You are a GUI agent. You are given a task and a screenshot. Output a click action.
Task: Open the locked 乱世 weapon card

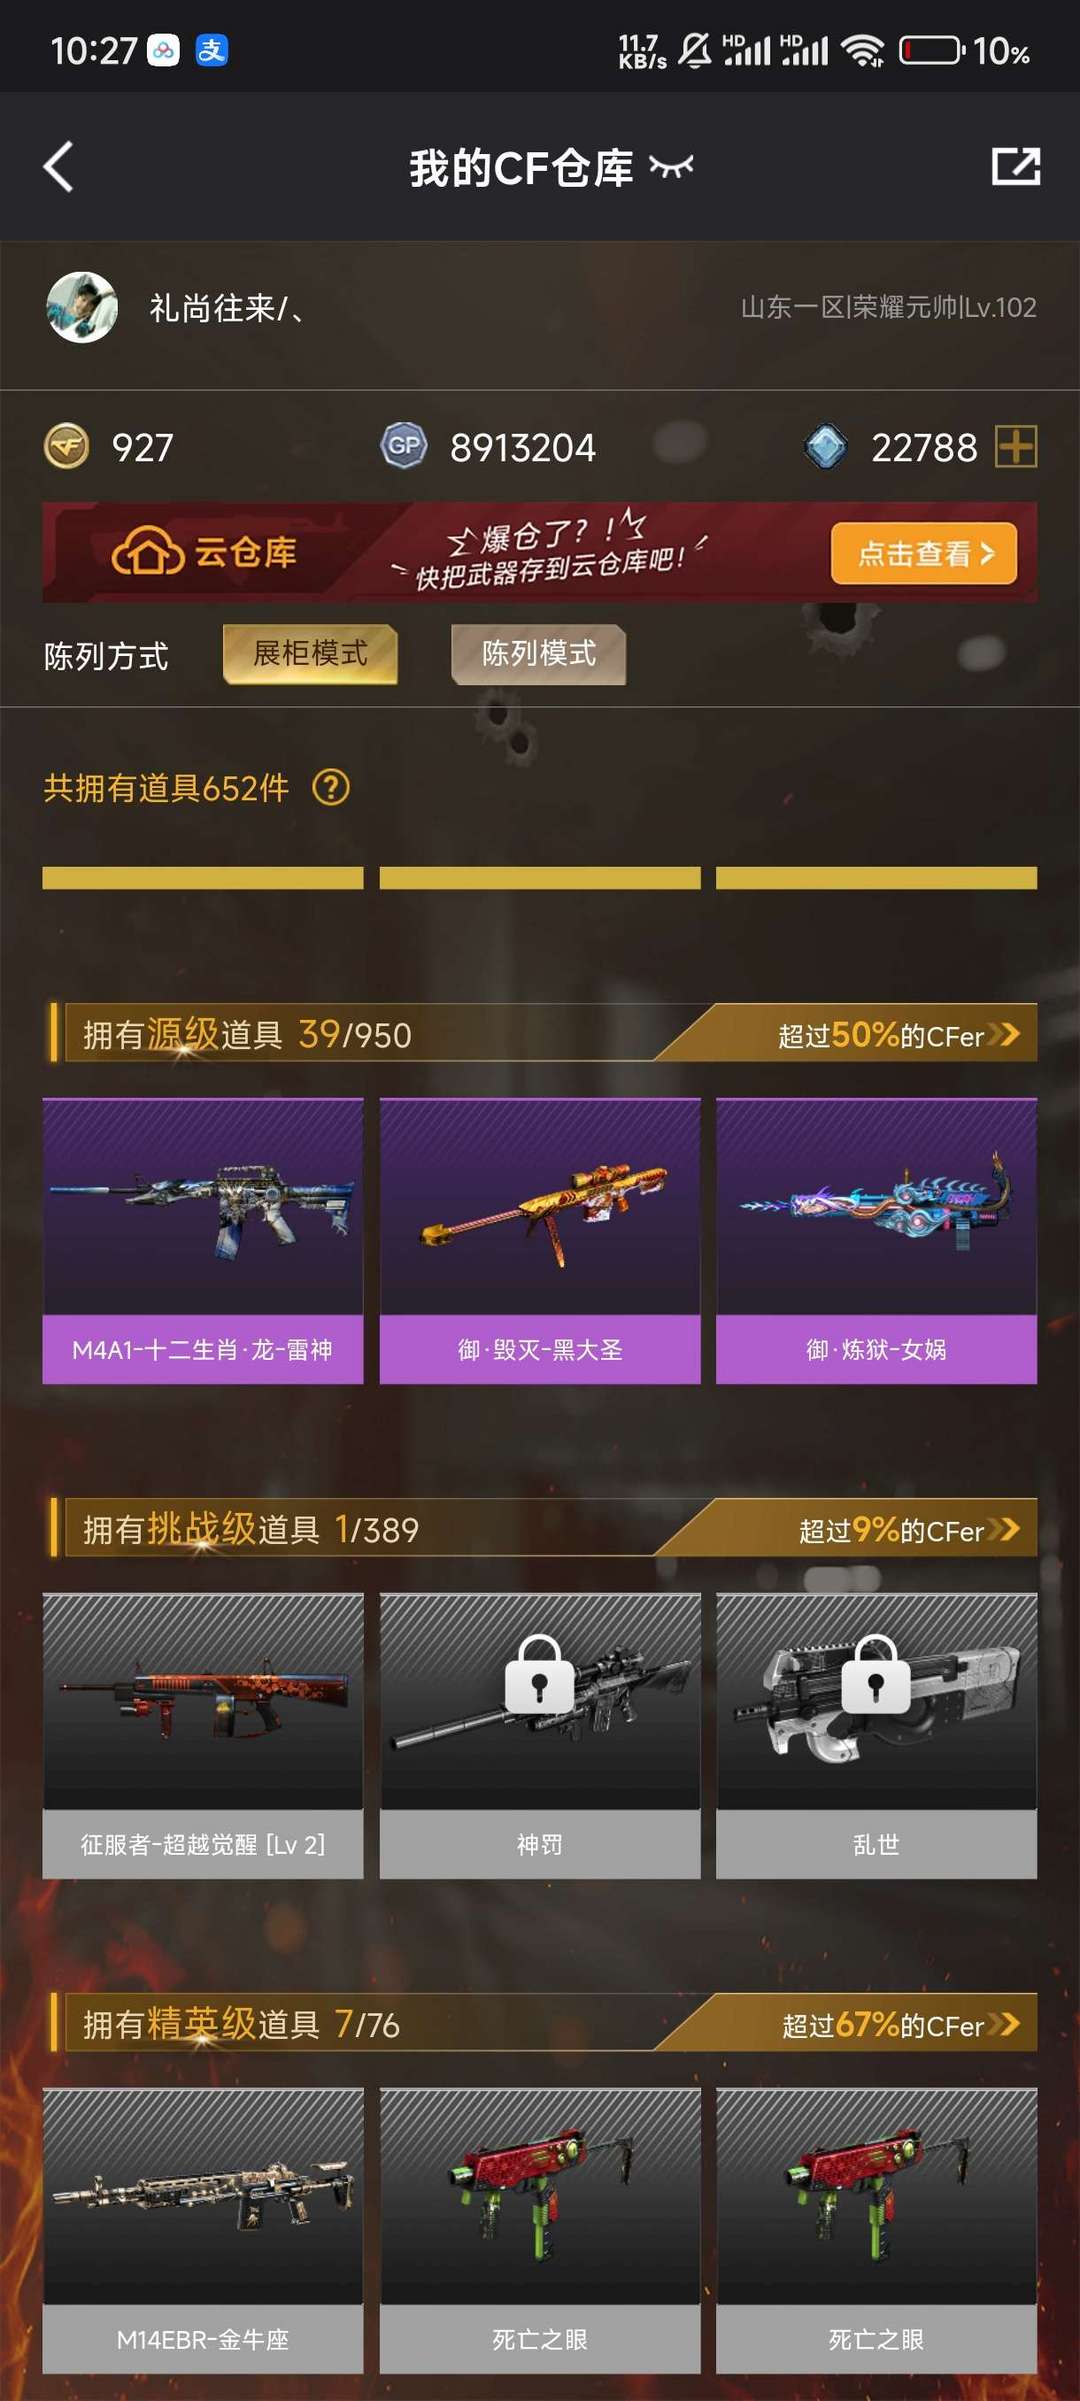876,1736
